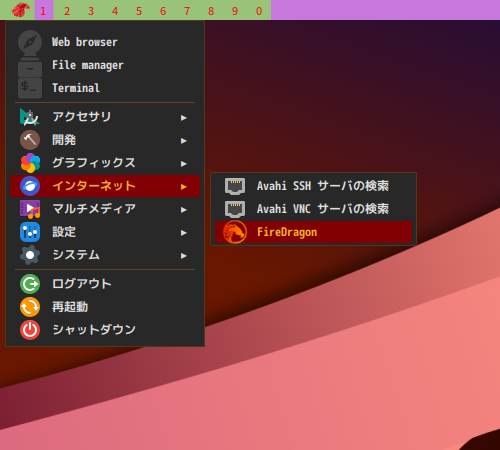Viewport: 500px width, 450px height.
Task: Click the システム gear icon
Action: point(30,255)
